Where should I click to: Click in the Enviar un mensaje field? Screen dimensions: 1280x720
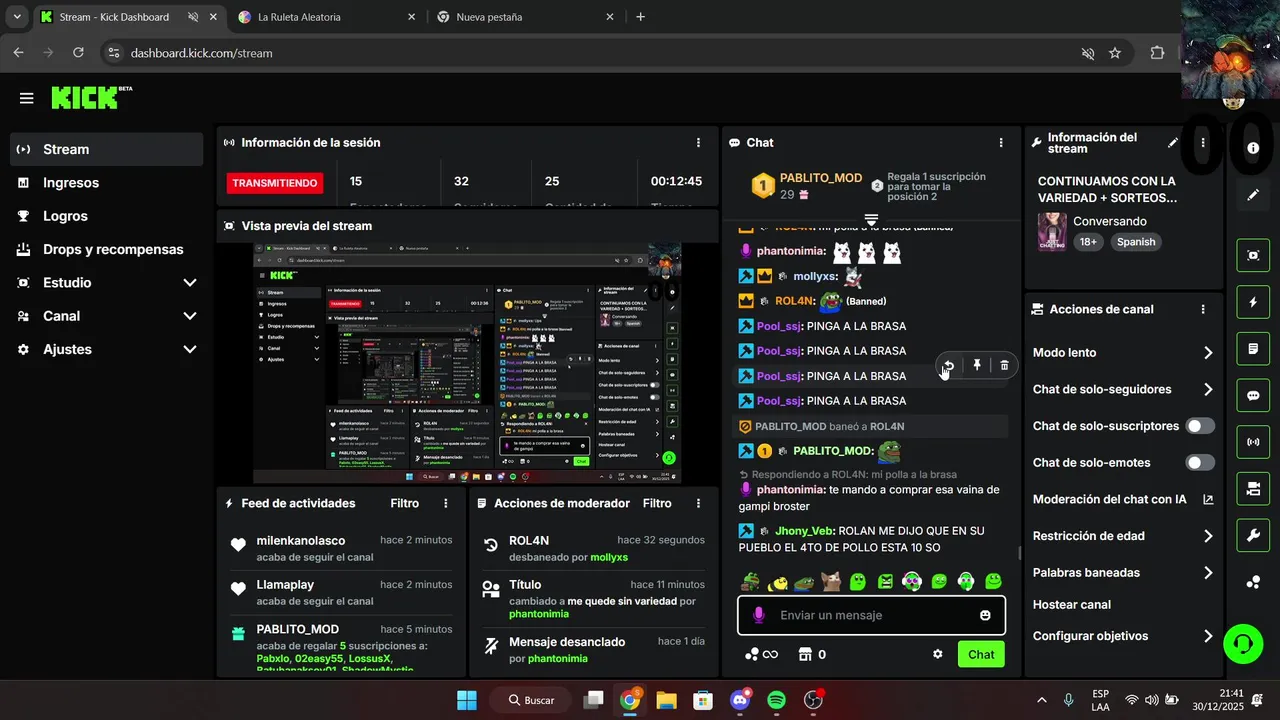click(870, 615)
